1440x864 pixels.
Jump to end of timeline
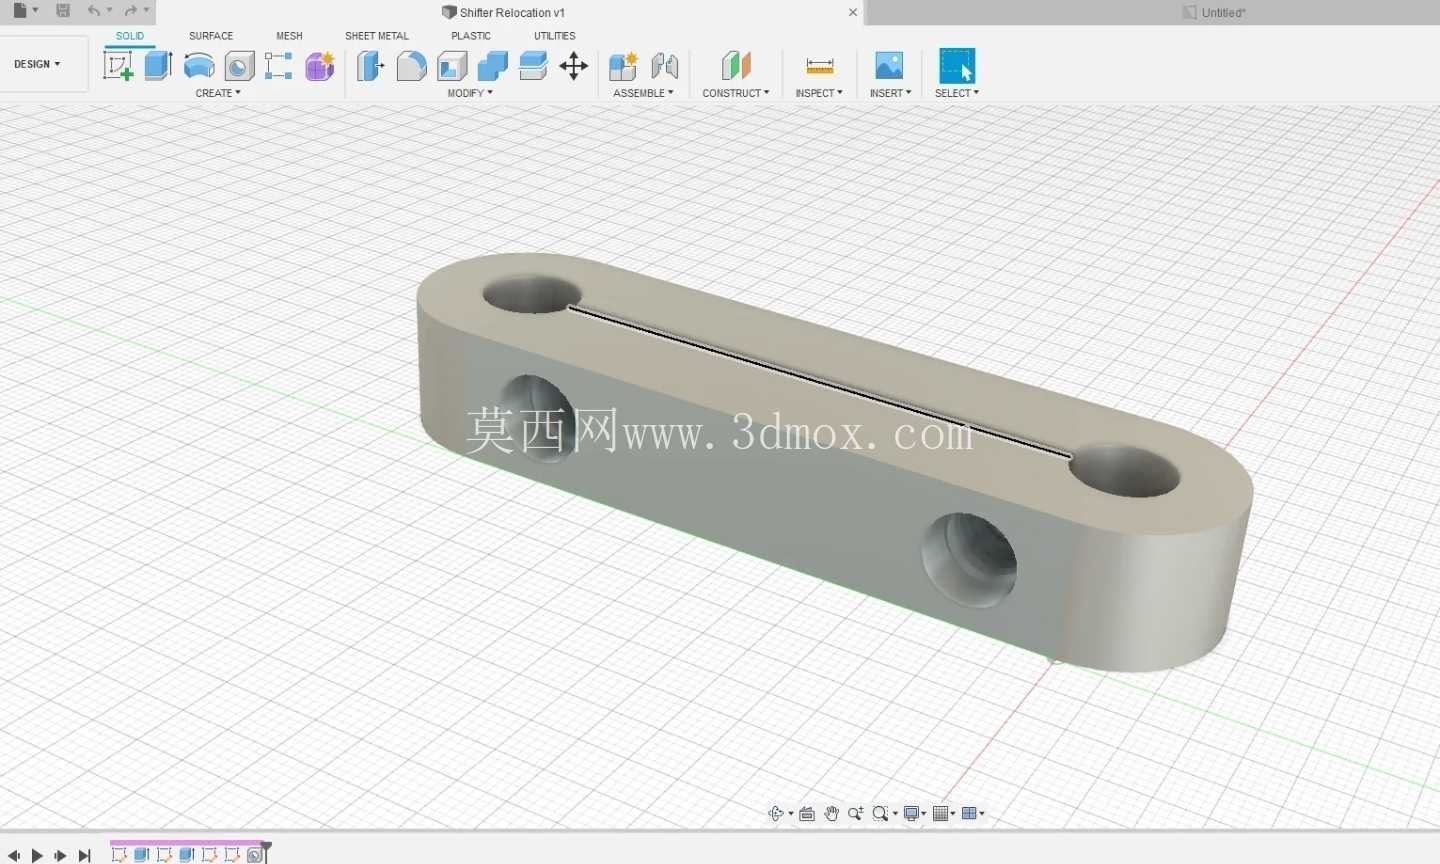pos(85,855)
